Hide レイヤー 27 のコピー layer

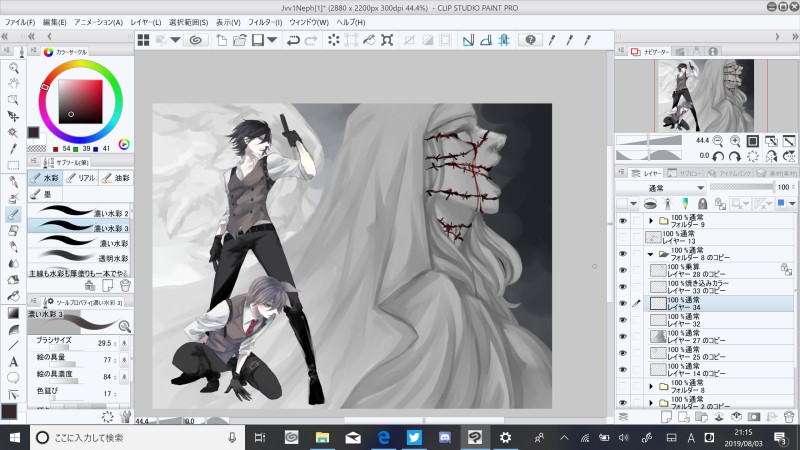(x=622, y=337)
